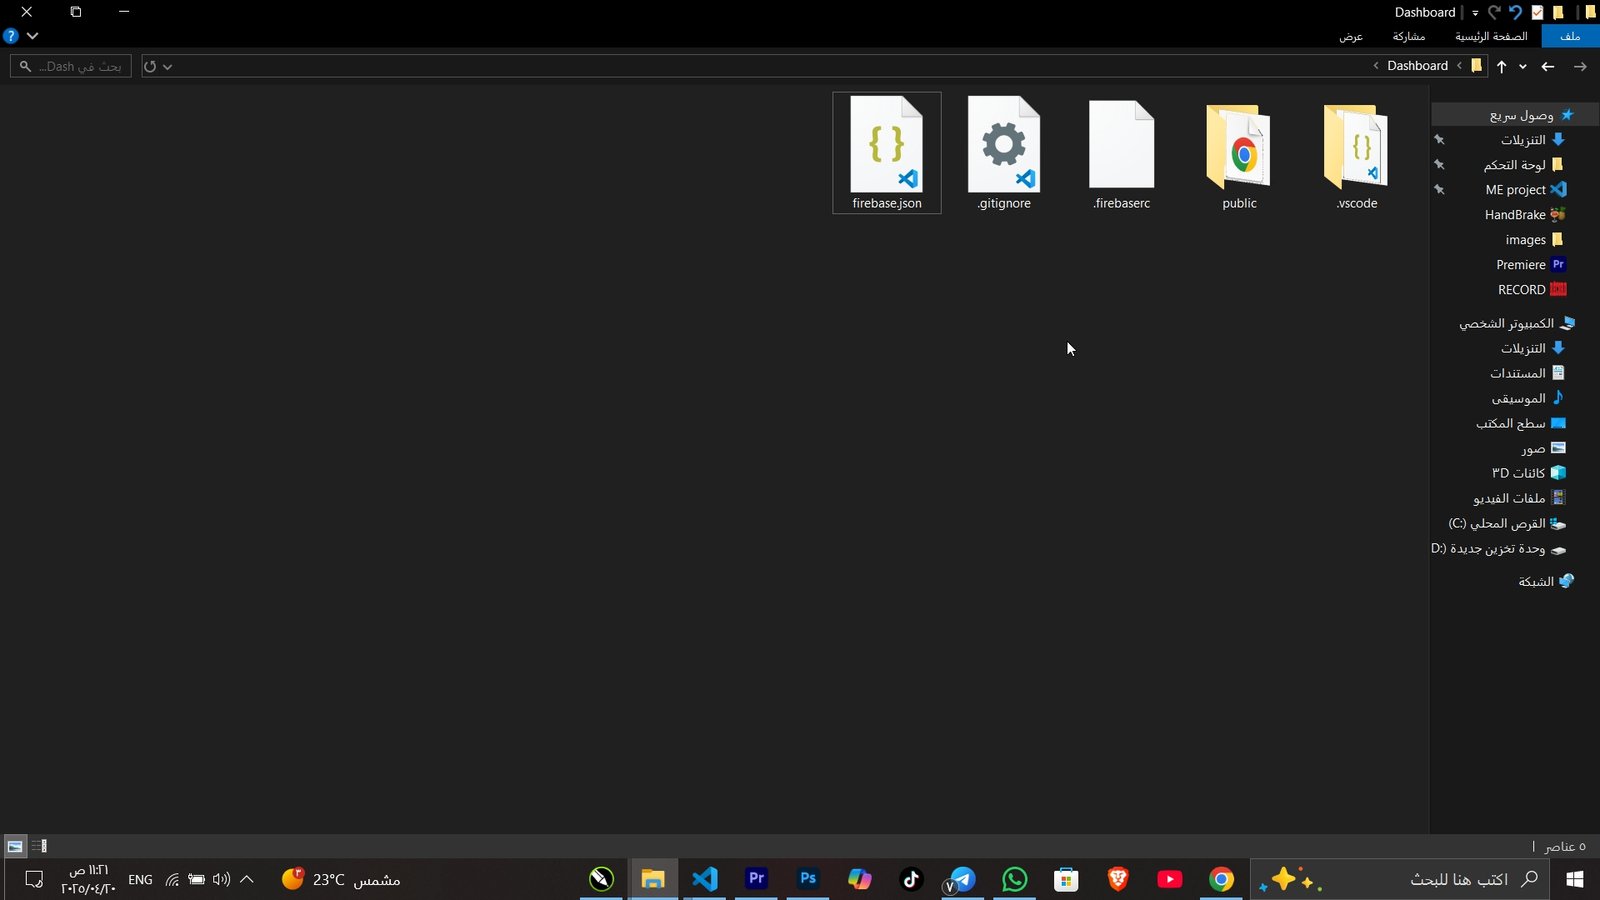Open المستندات in the navigation pane
This screenshot has width=1600, height=900.
[x=1527, y=373]
